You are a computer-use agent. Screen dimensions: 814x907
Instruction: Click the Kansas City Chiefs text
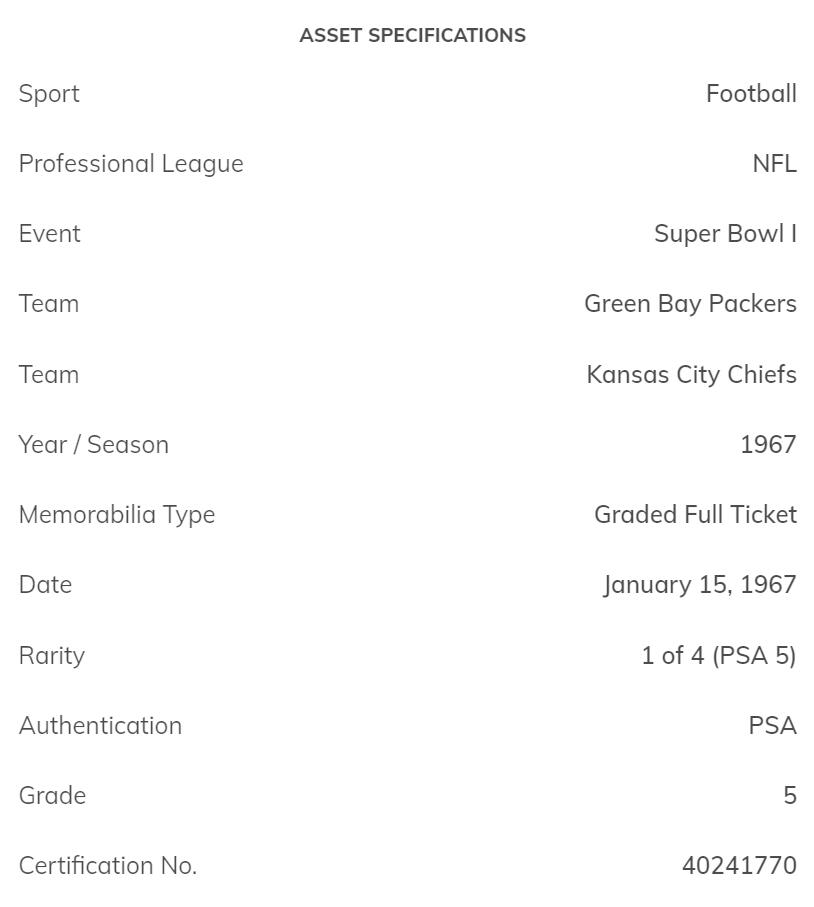click(691, 375)
